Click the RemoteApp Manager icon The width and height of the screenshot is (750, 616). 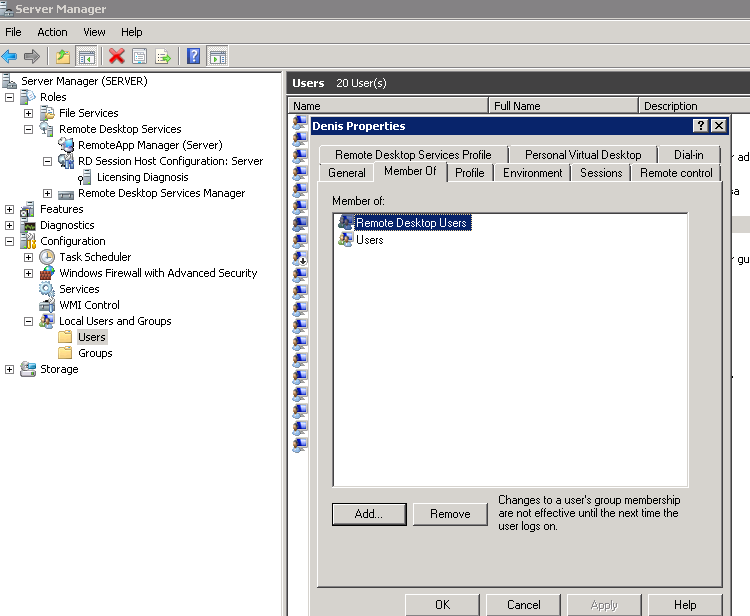coord(66,145)
